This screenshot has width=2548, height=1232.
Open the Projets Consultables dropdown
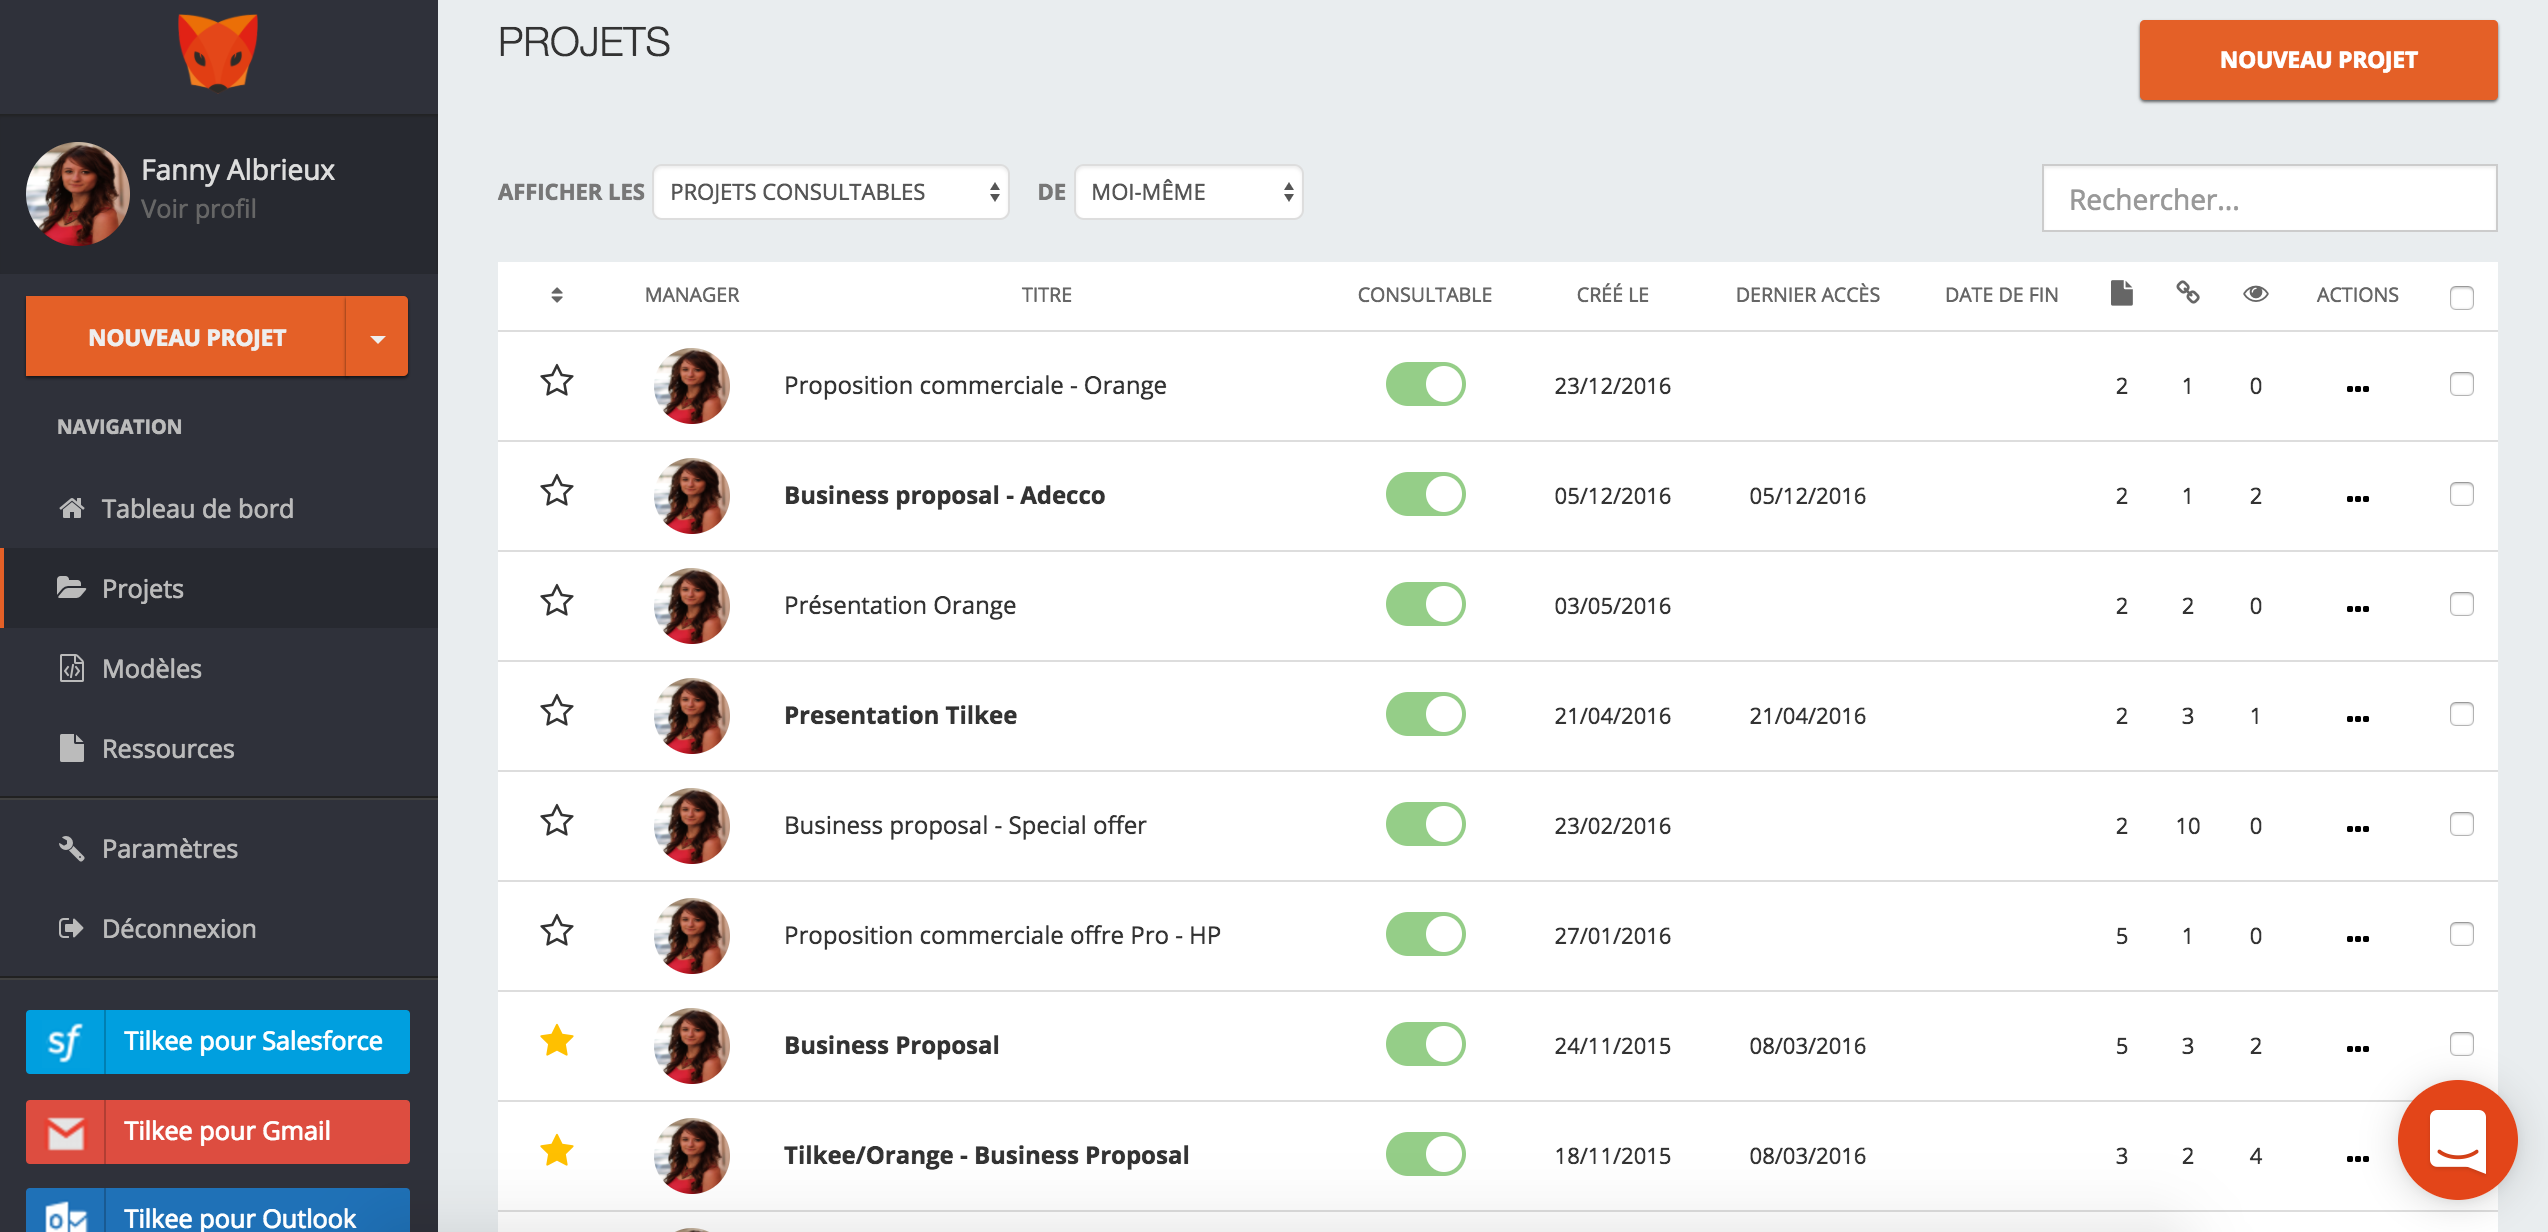coord(831,192)
